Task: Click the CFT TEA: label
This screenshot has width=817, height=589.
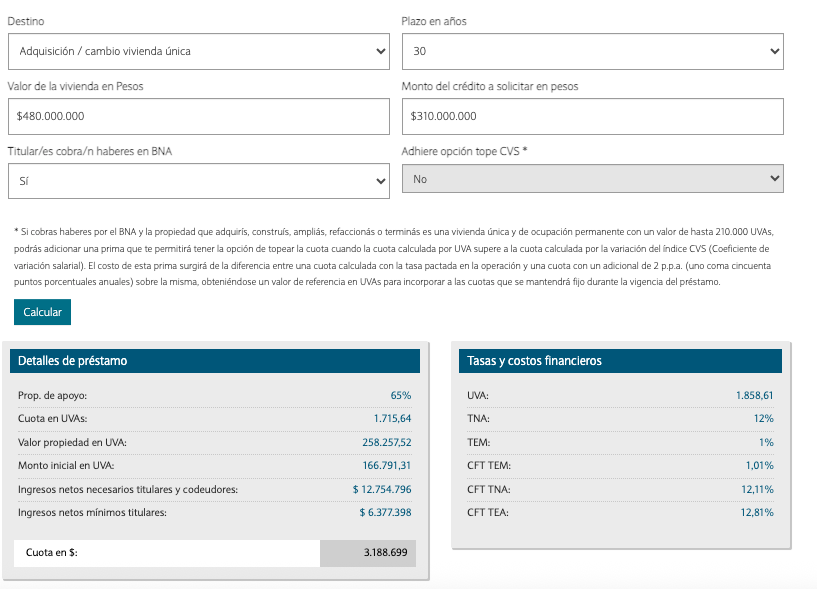Action: [x=488, y=512]
